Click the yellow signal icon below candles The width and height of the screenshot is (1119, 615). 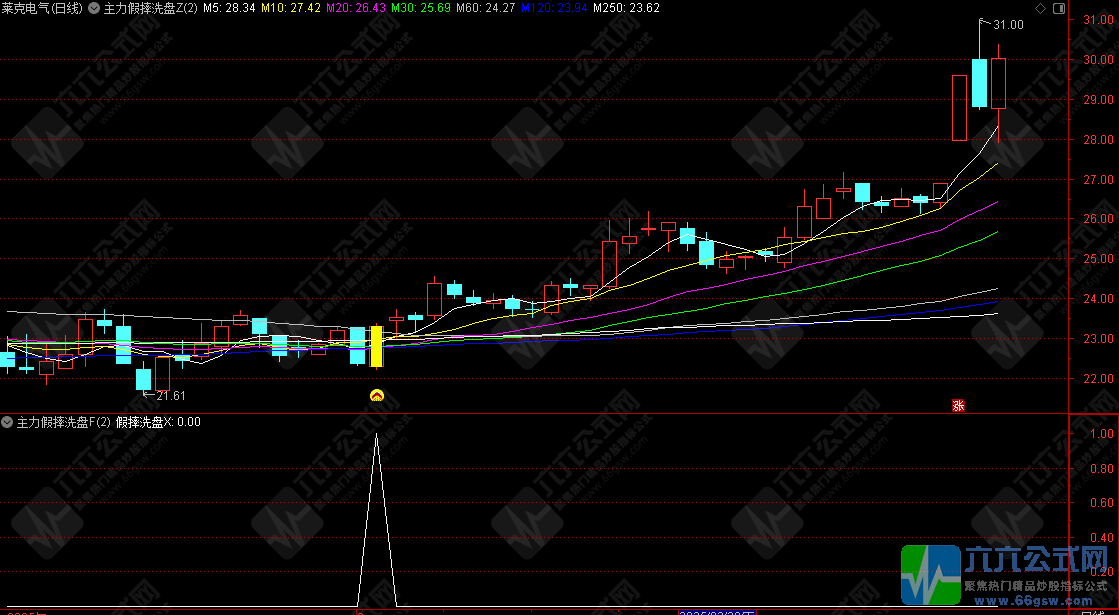pos(377,395)
